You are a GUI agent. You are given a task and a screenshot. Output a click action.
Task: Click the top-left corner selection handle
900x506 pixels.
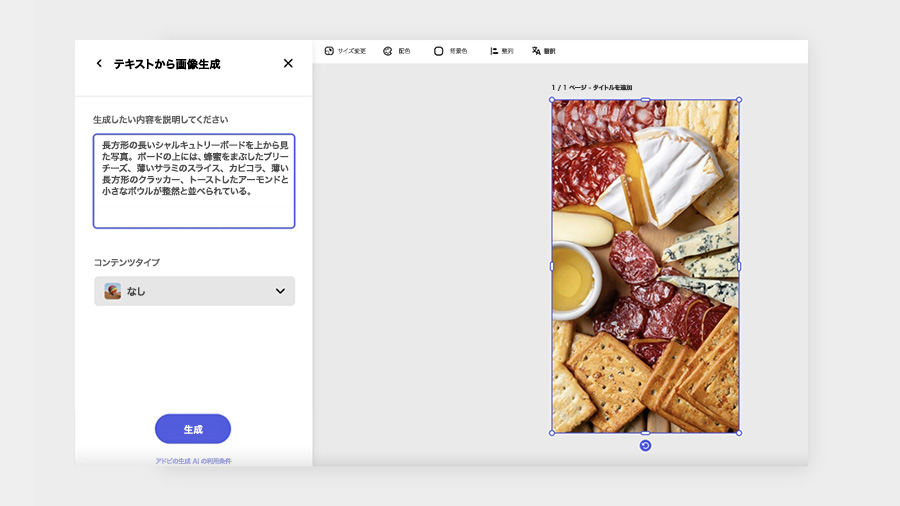[552, 100]
